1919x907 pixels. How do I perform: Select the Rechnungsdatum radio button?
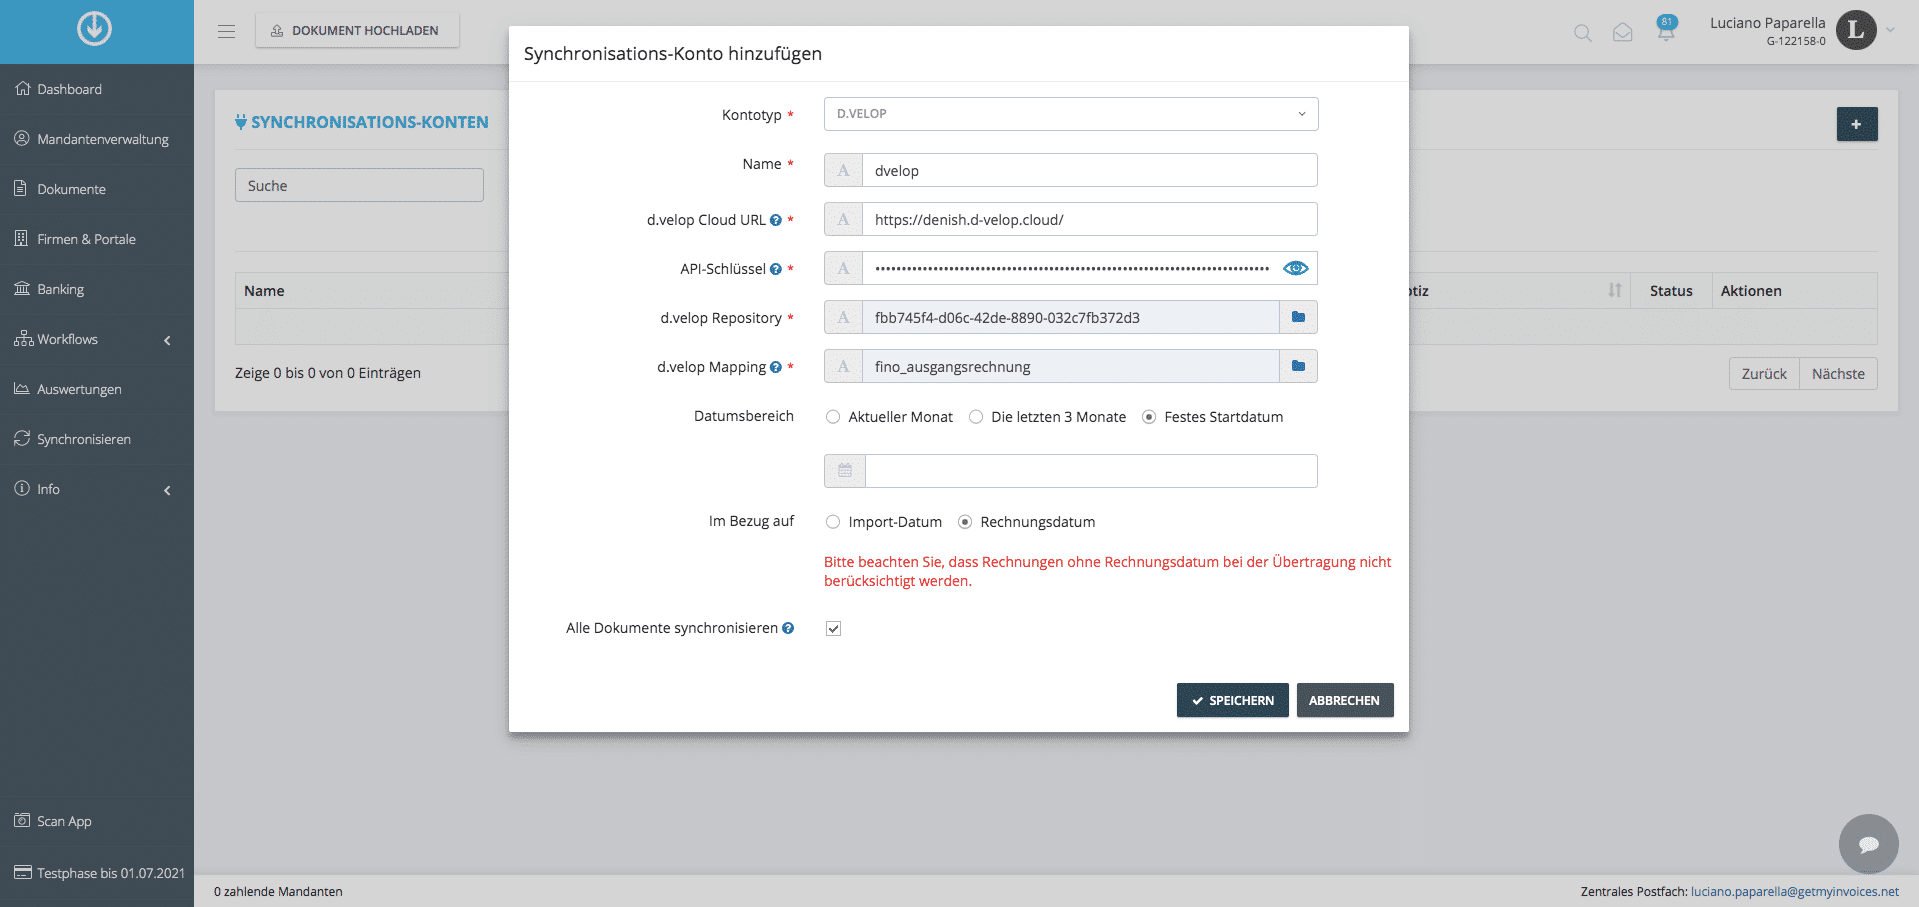pos(965,522)
